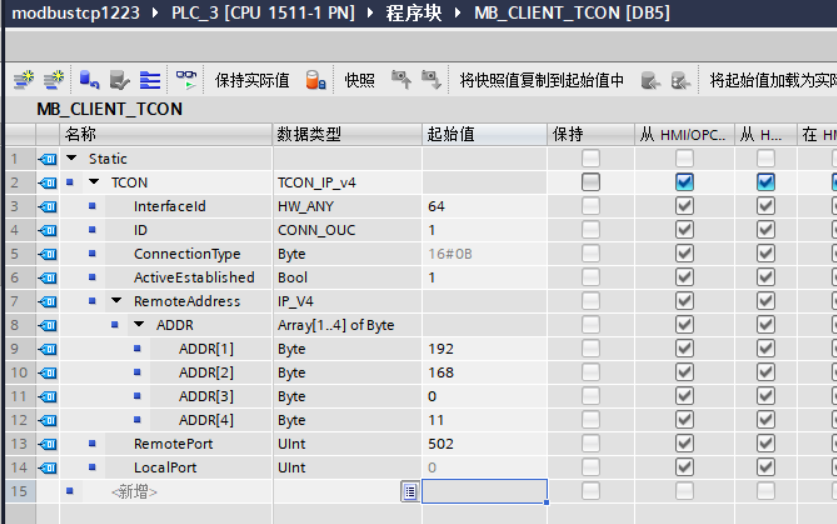Collapse the TCON structure node

click(x=94, y=182)
